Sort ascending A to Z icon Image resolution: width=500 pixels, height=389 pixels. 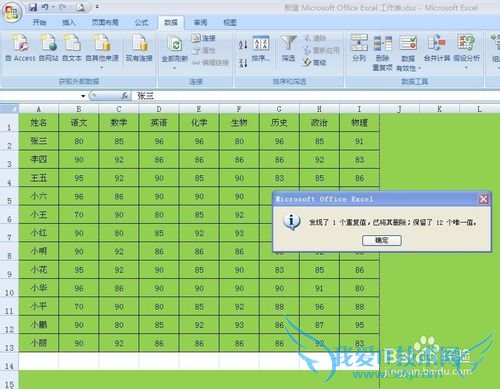click(243, 44)
